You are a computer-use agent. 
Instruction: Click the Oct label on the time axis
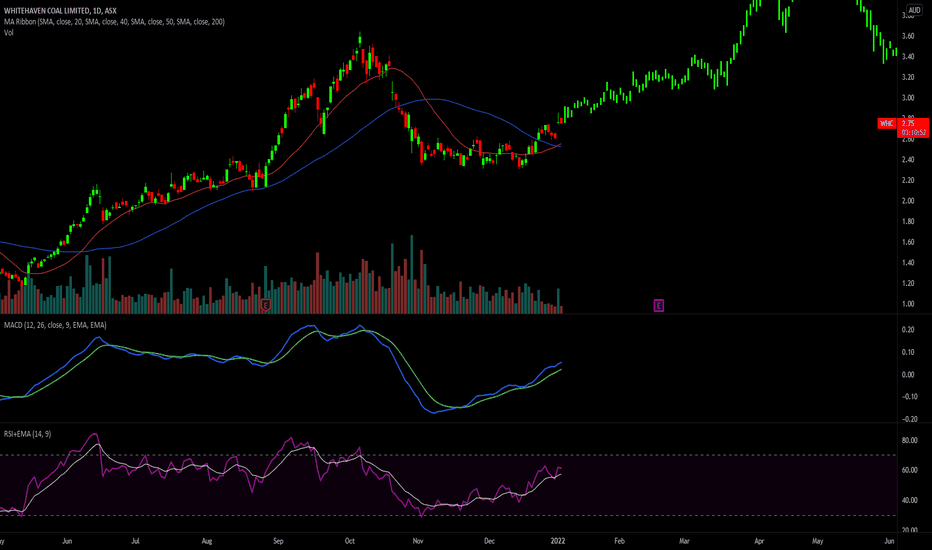coord(350,541)
